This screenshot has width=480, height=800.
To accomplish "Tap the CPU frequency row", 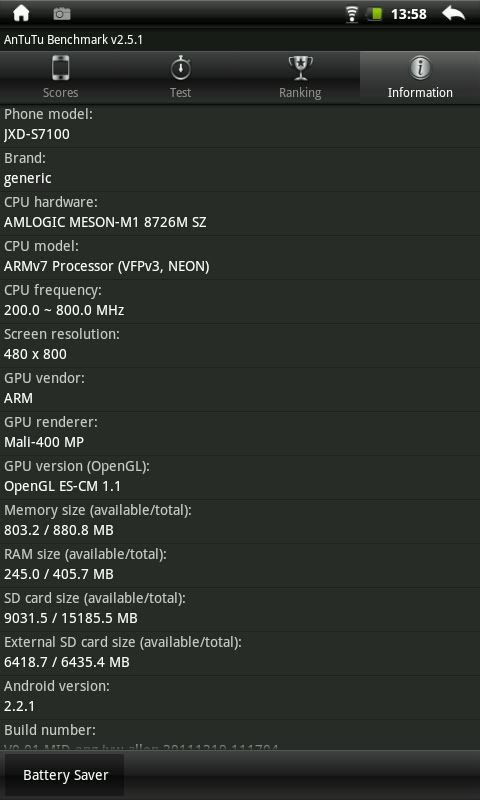I will (x=240, y=301).
